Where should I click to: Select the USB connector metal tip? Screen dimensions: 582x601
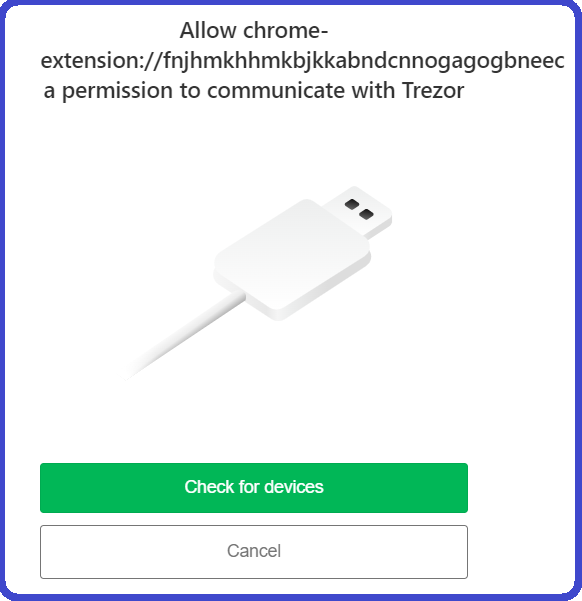pos(358,210)
